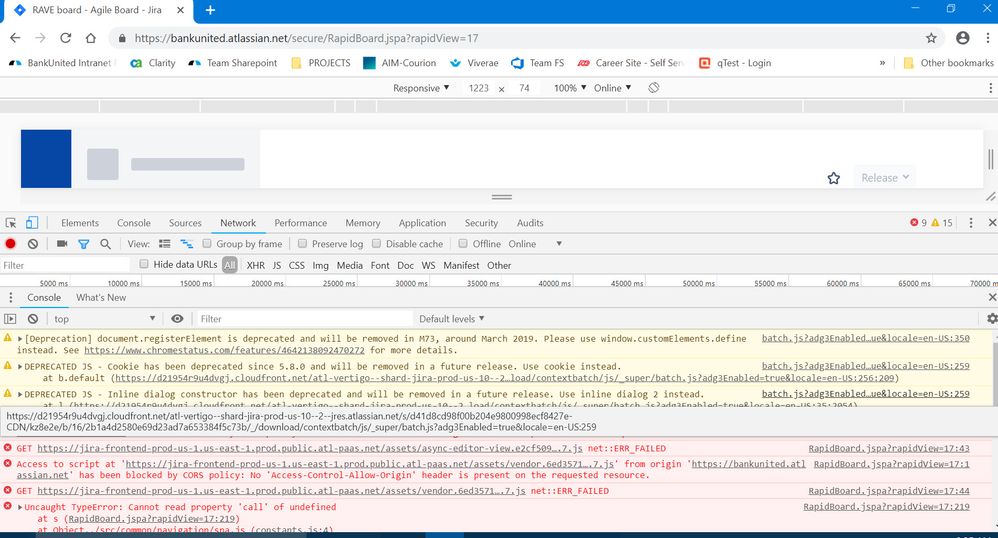Open the Performance tab
998x538 pixels.
[300, 223]
